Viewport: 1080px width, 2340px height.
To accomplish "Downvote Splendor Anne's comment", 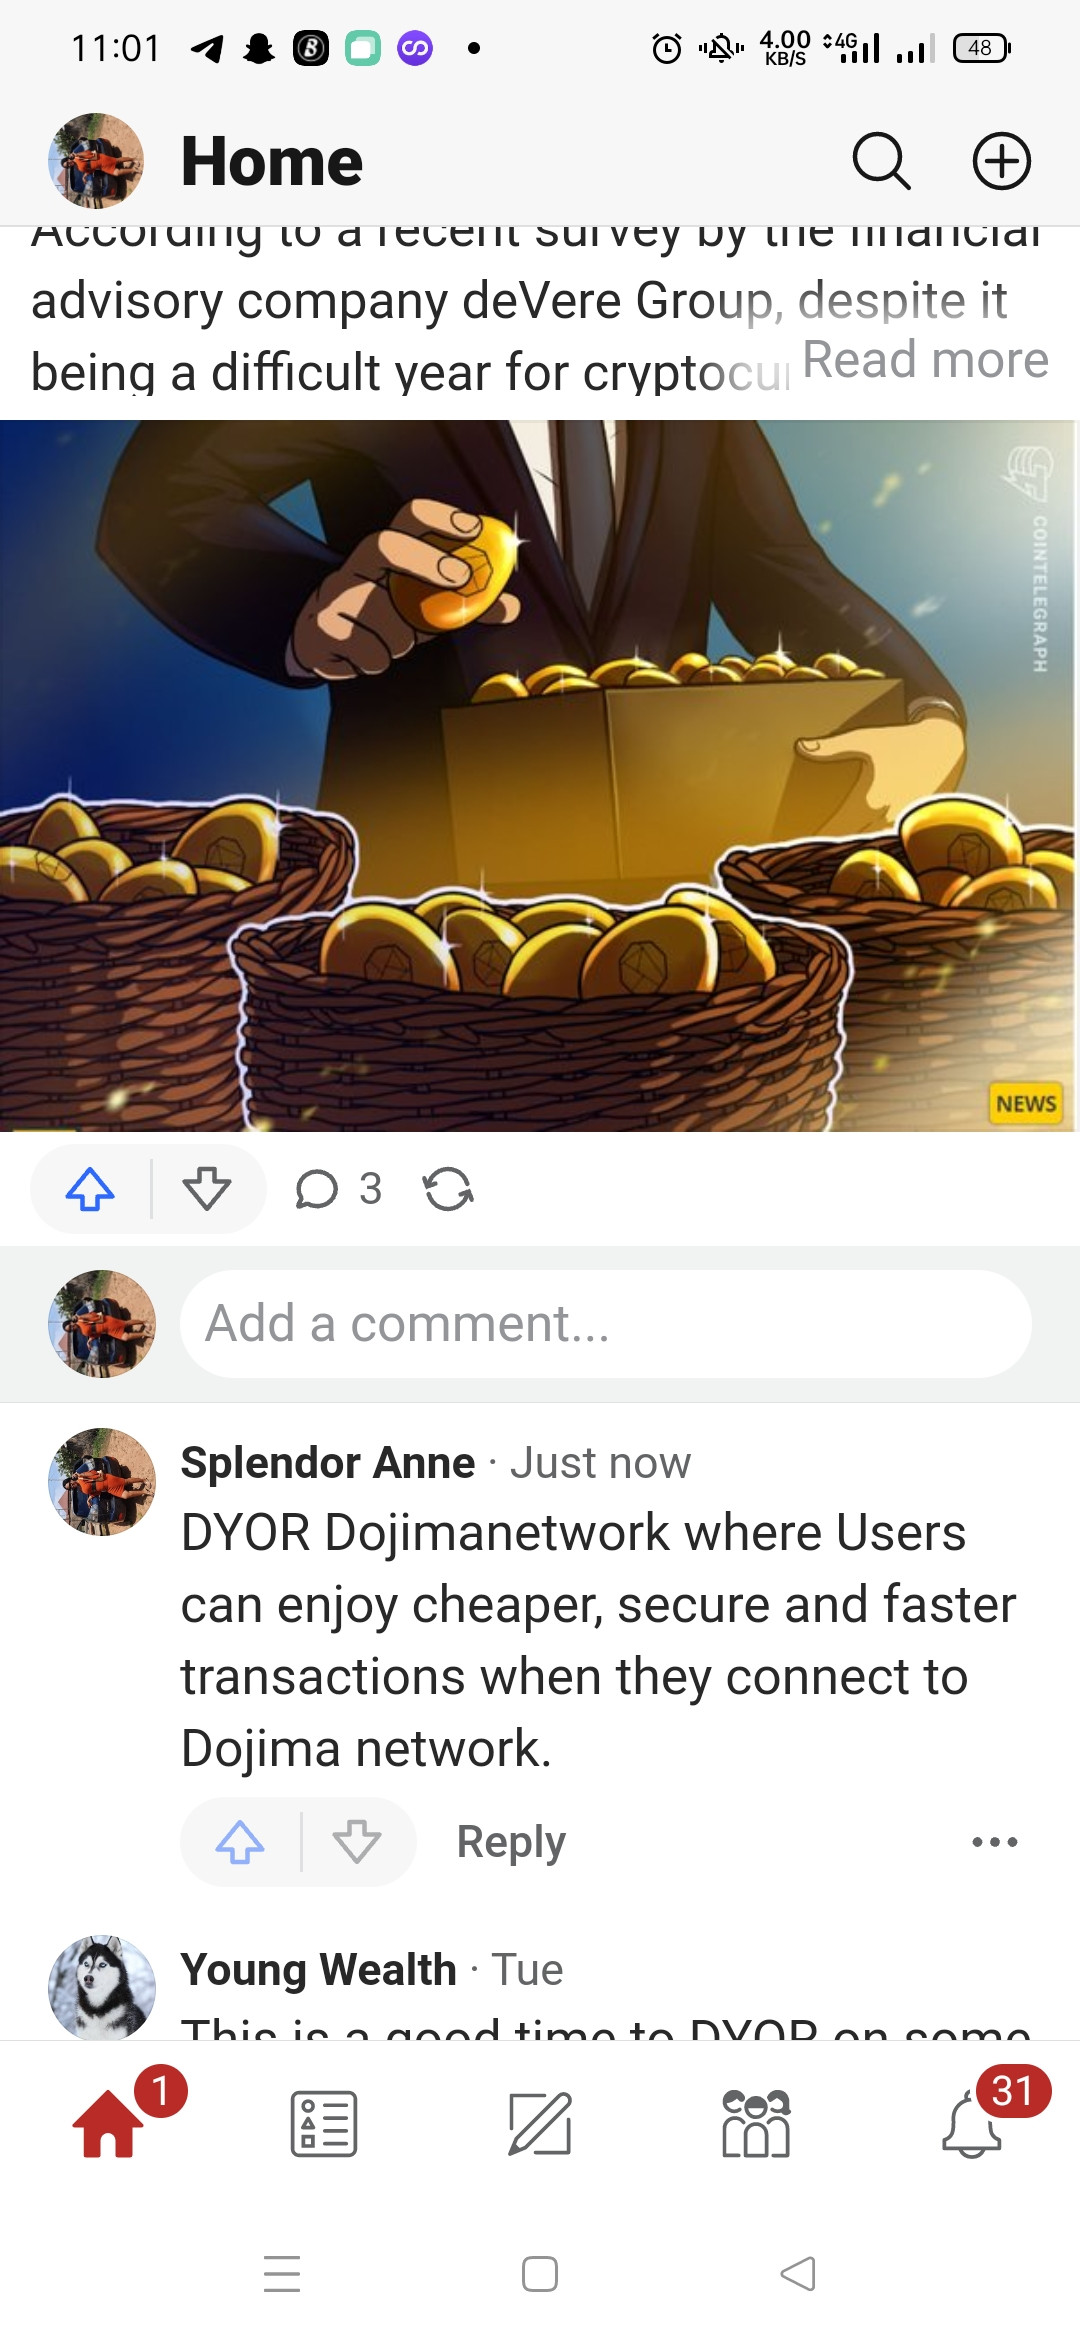I will click(x=357, y=1841).
